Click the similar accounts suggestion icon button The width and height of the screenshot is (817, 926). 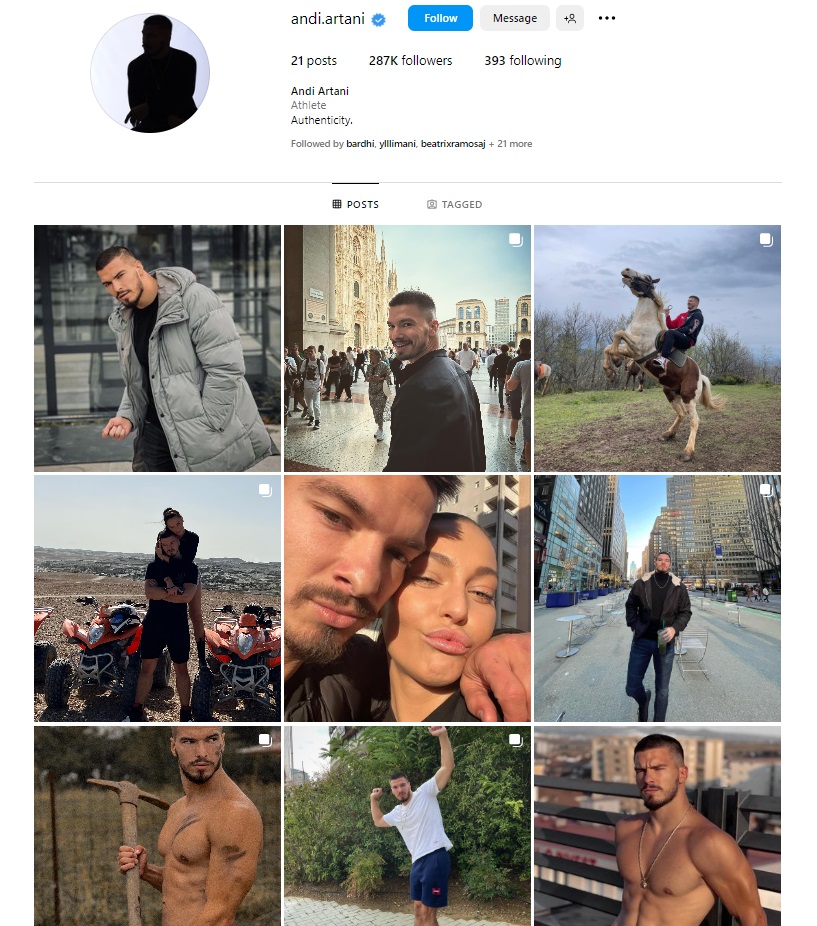click(570, 18)
